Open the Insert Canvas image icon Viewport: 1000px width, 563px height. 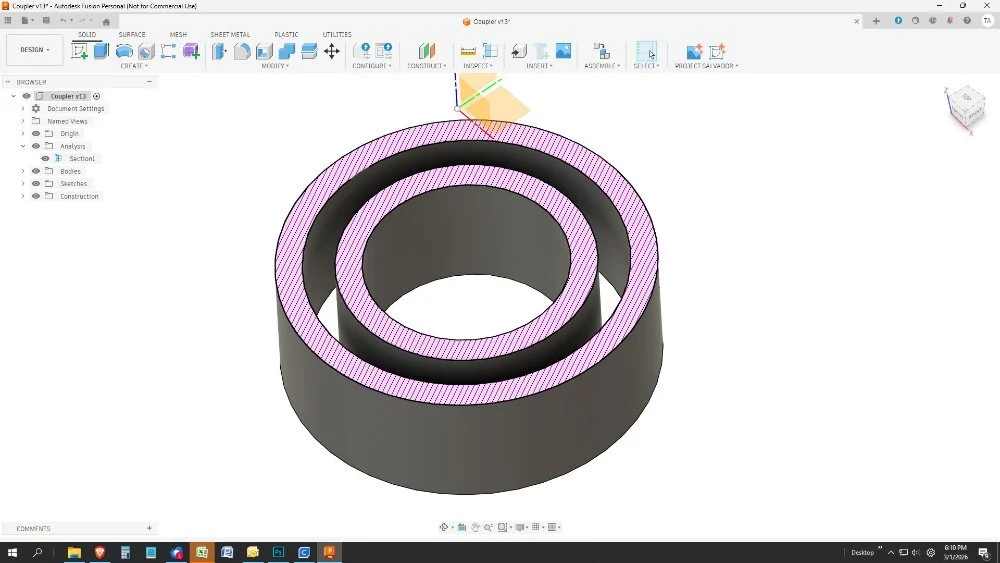click(563, 51)
